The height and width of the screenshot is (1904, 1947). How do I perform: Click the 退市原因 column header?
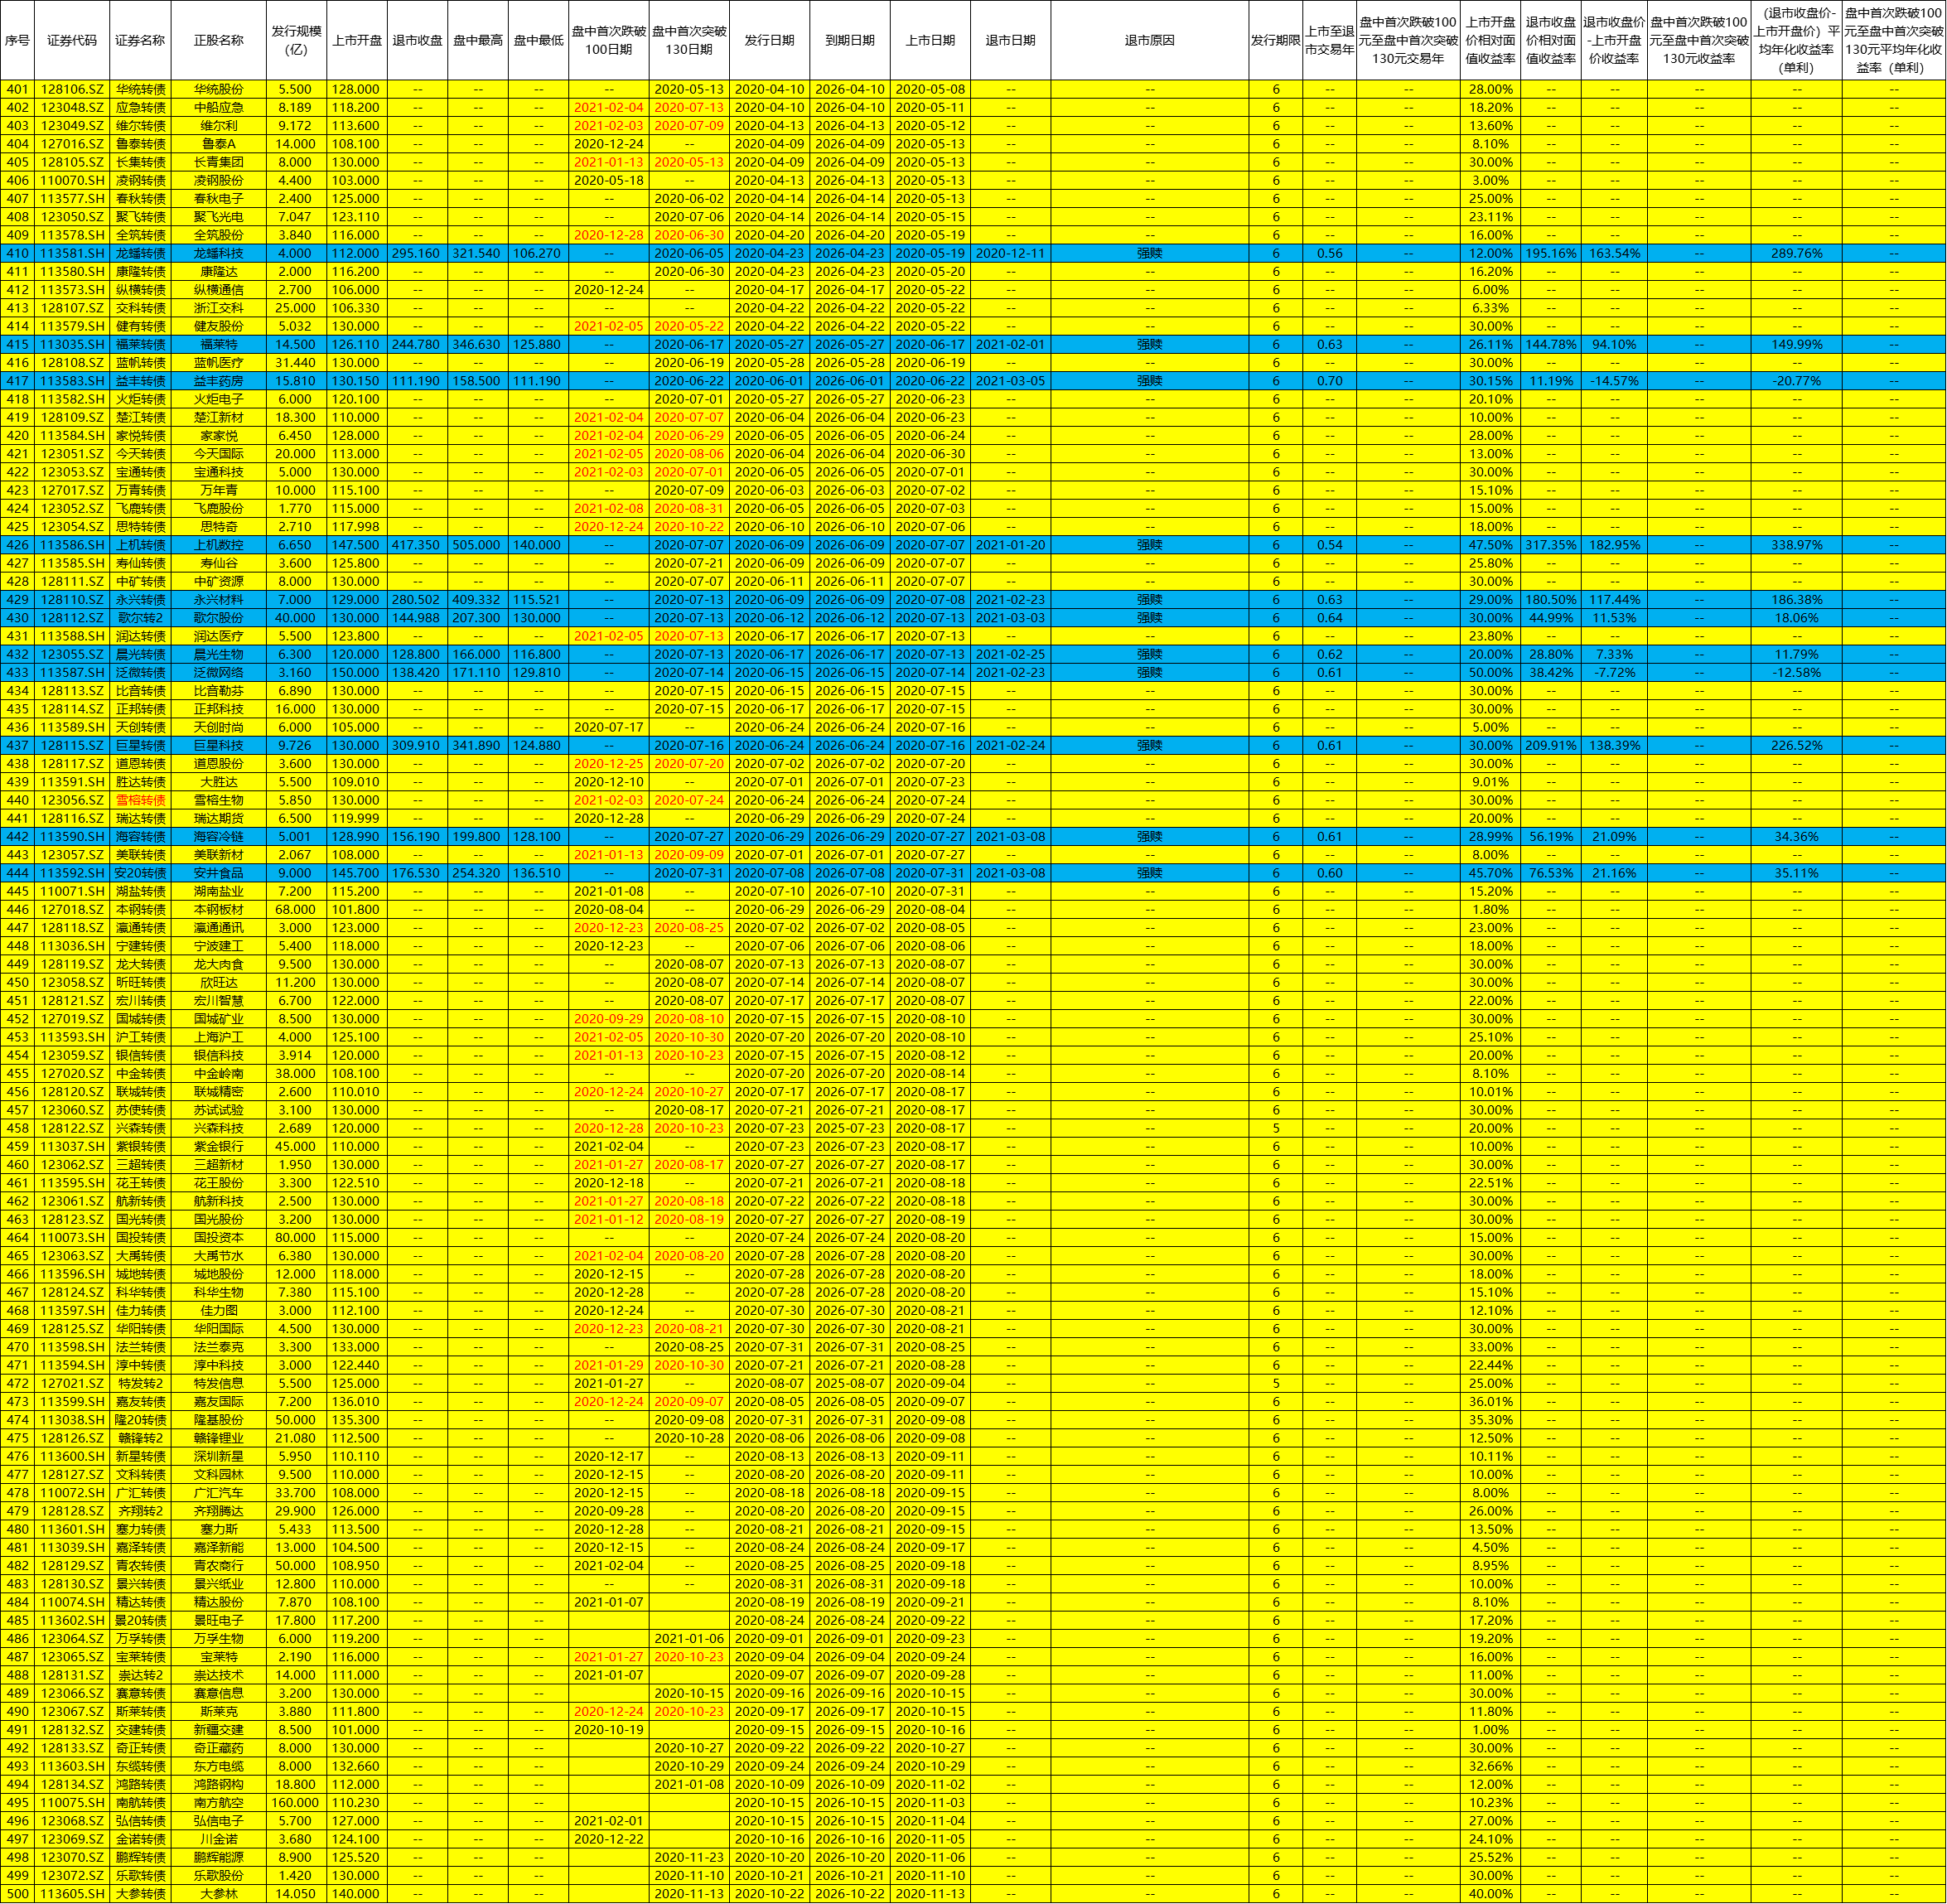1149,41
